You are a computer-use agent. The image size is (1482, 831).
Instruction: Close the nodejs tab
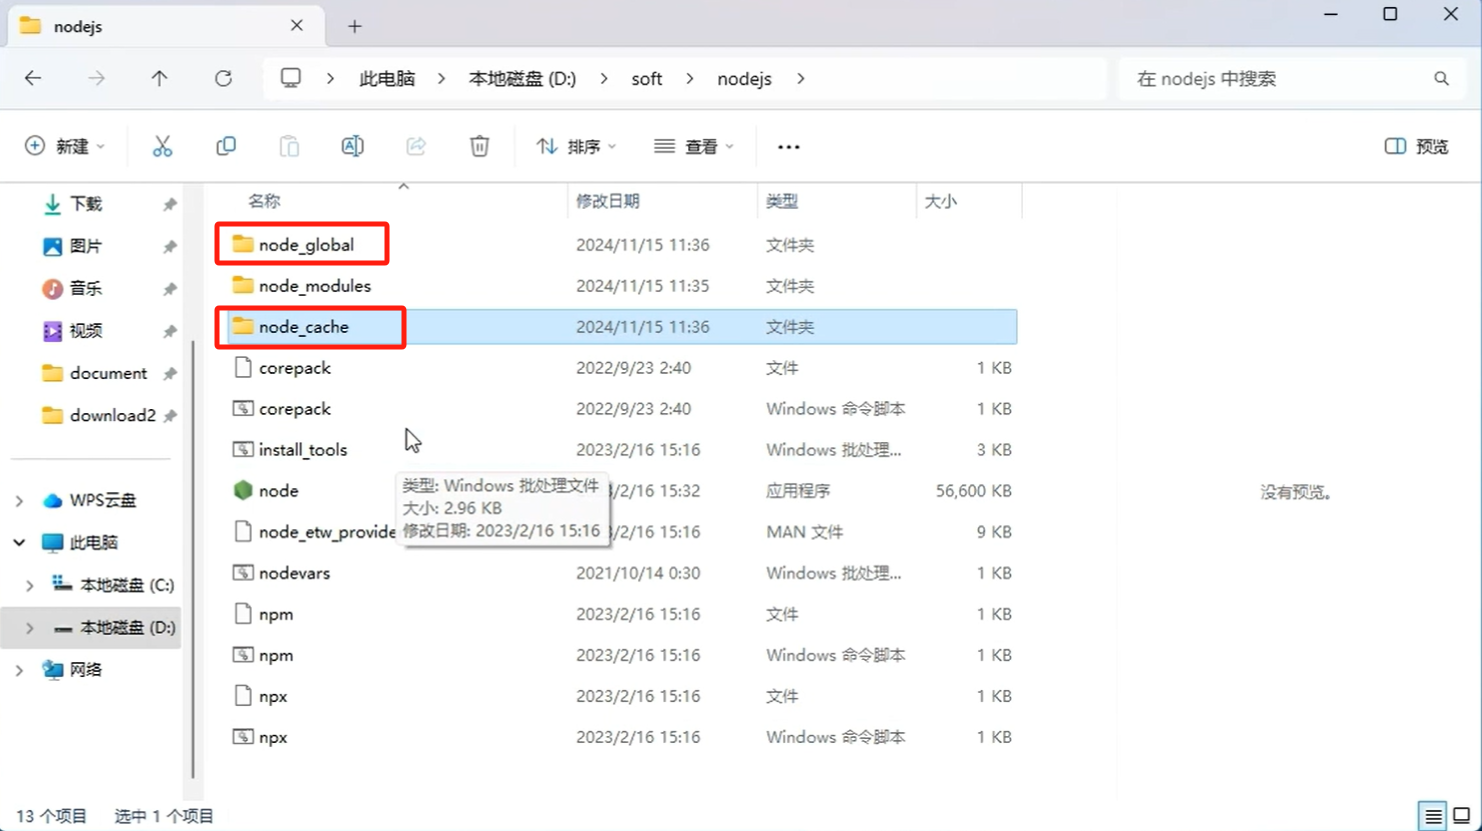pyautogui.click(x=297, y=26)
